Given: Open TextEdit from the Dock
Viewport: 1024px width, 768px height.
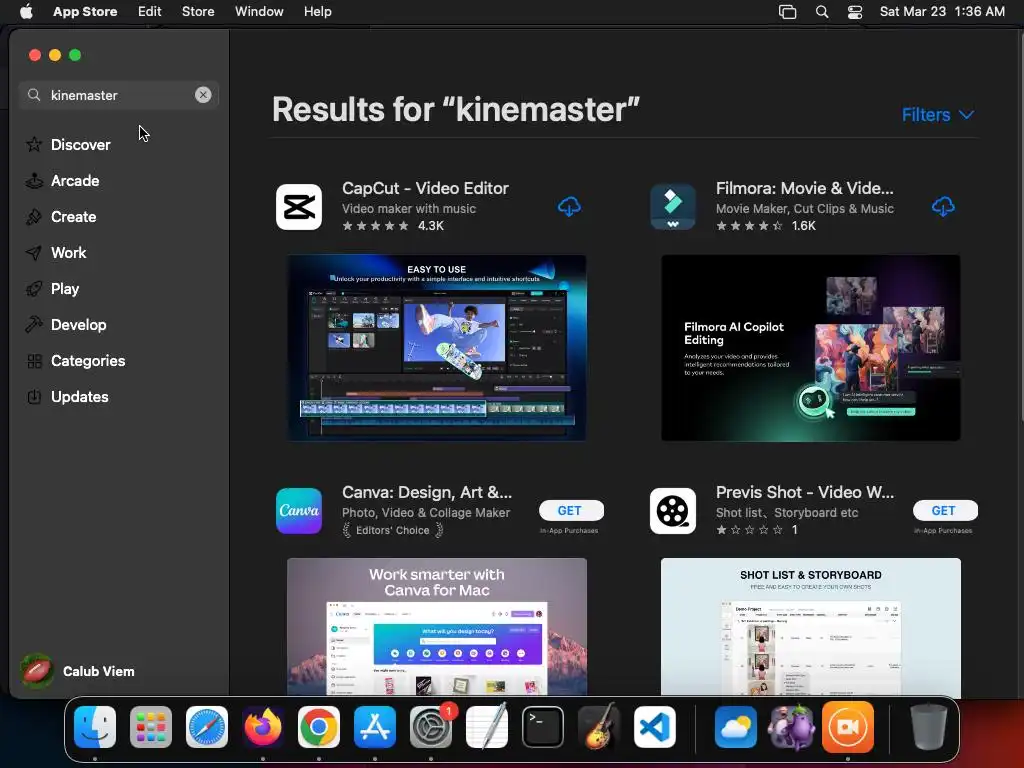Looking at the screenshot, I should tap(487, 727).
